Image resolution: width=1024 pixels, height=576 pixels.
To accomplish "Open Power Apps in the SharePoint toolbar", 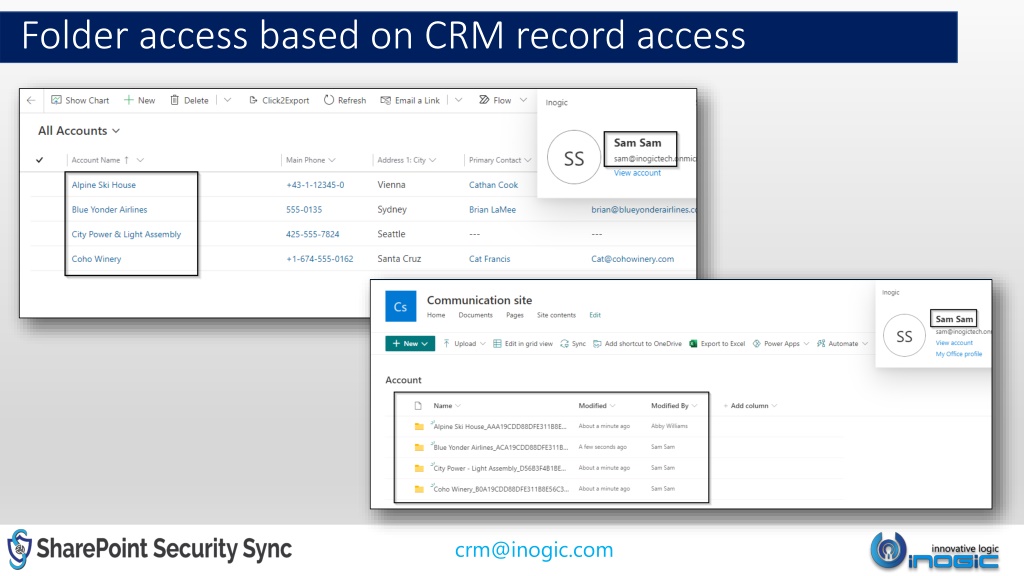I will click(776, 344).
